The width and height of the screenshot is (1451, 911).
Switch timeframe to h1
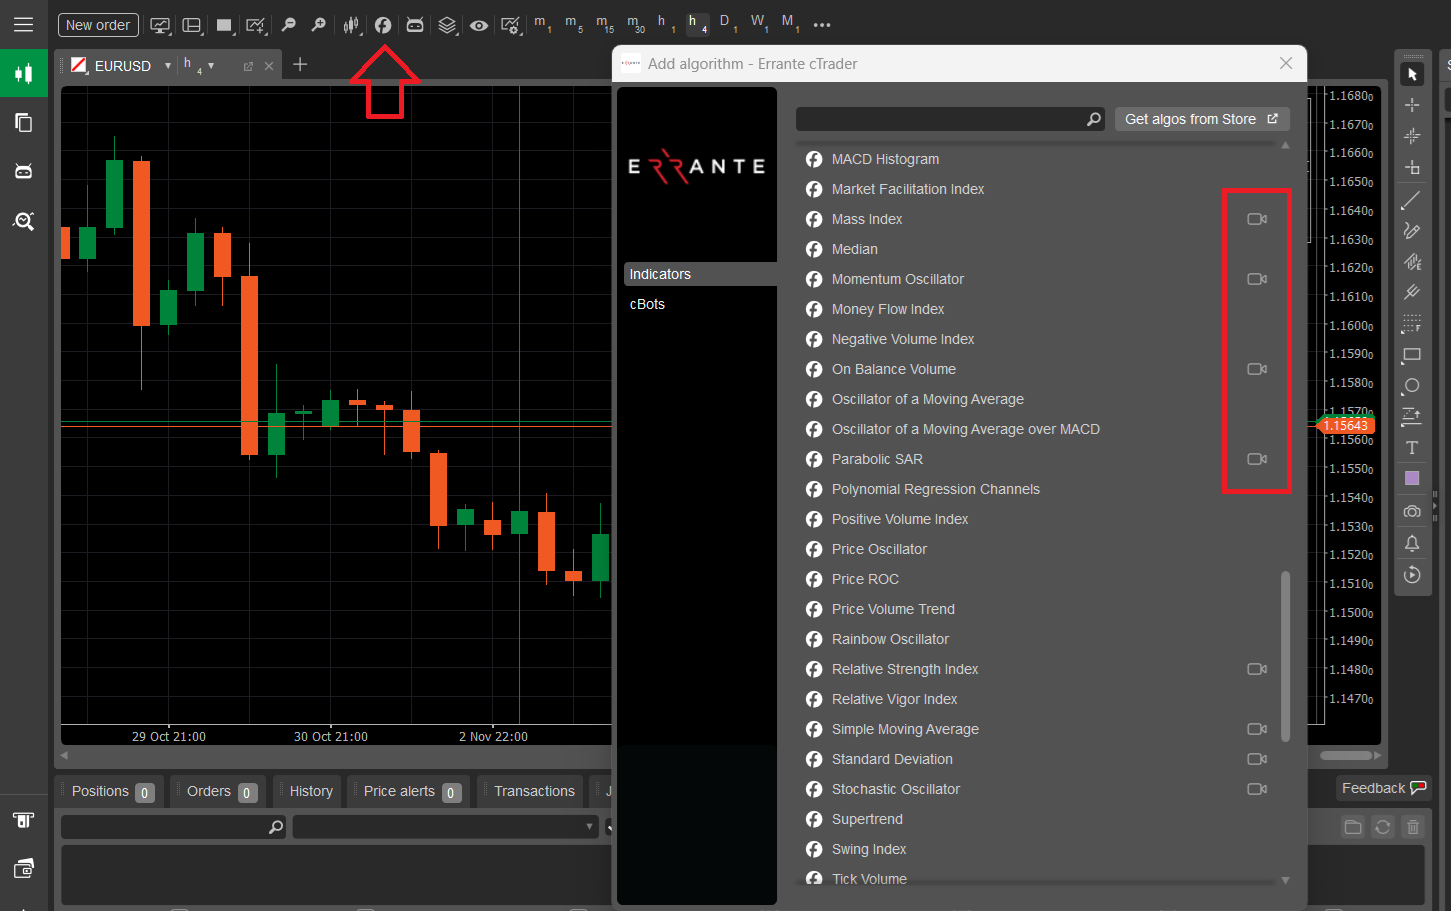666,24
